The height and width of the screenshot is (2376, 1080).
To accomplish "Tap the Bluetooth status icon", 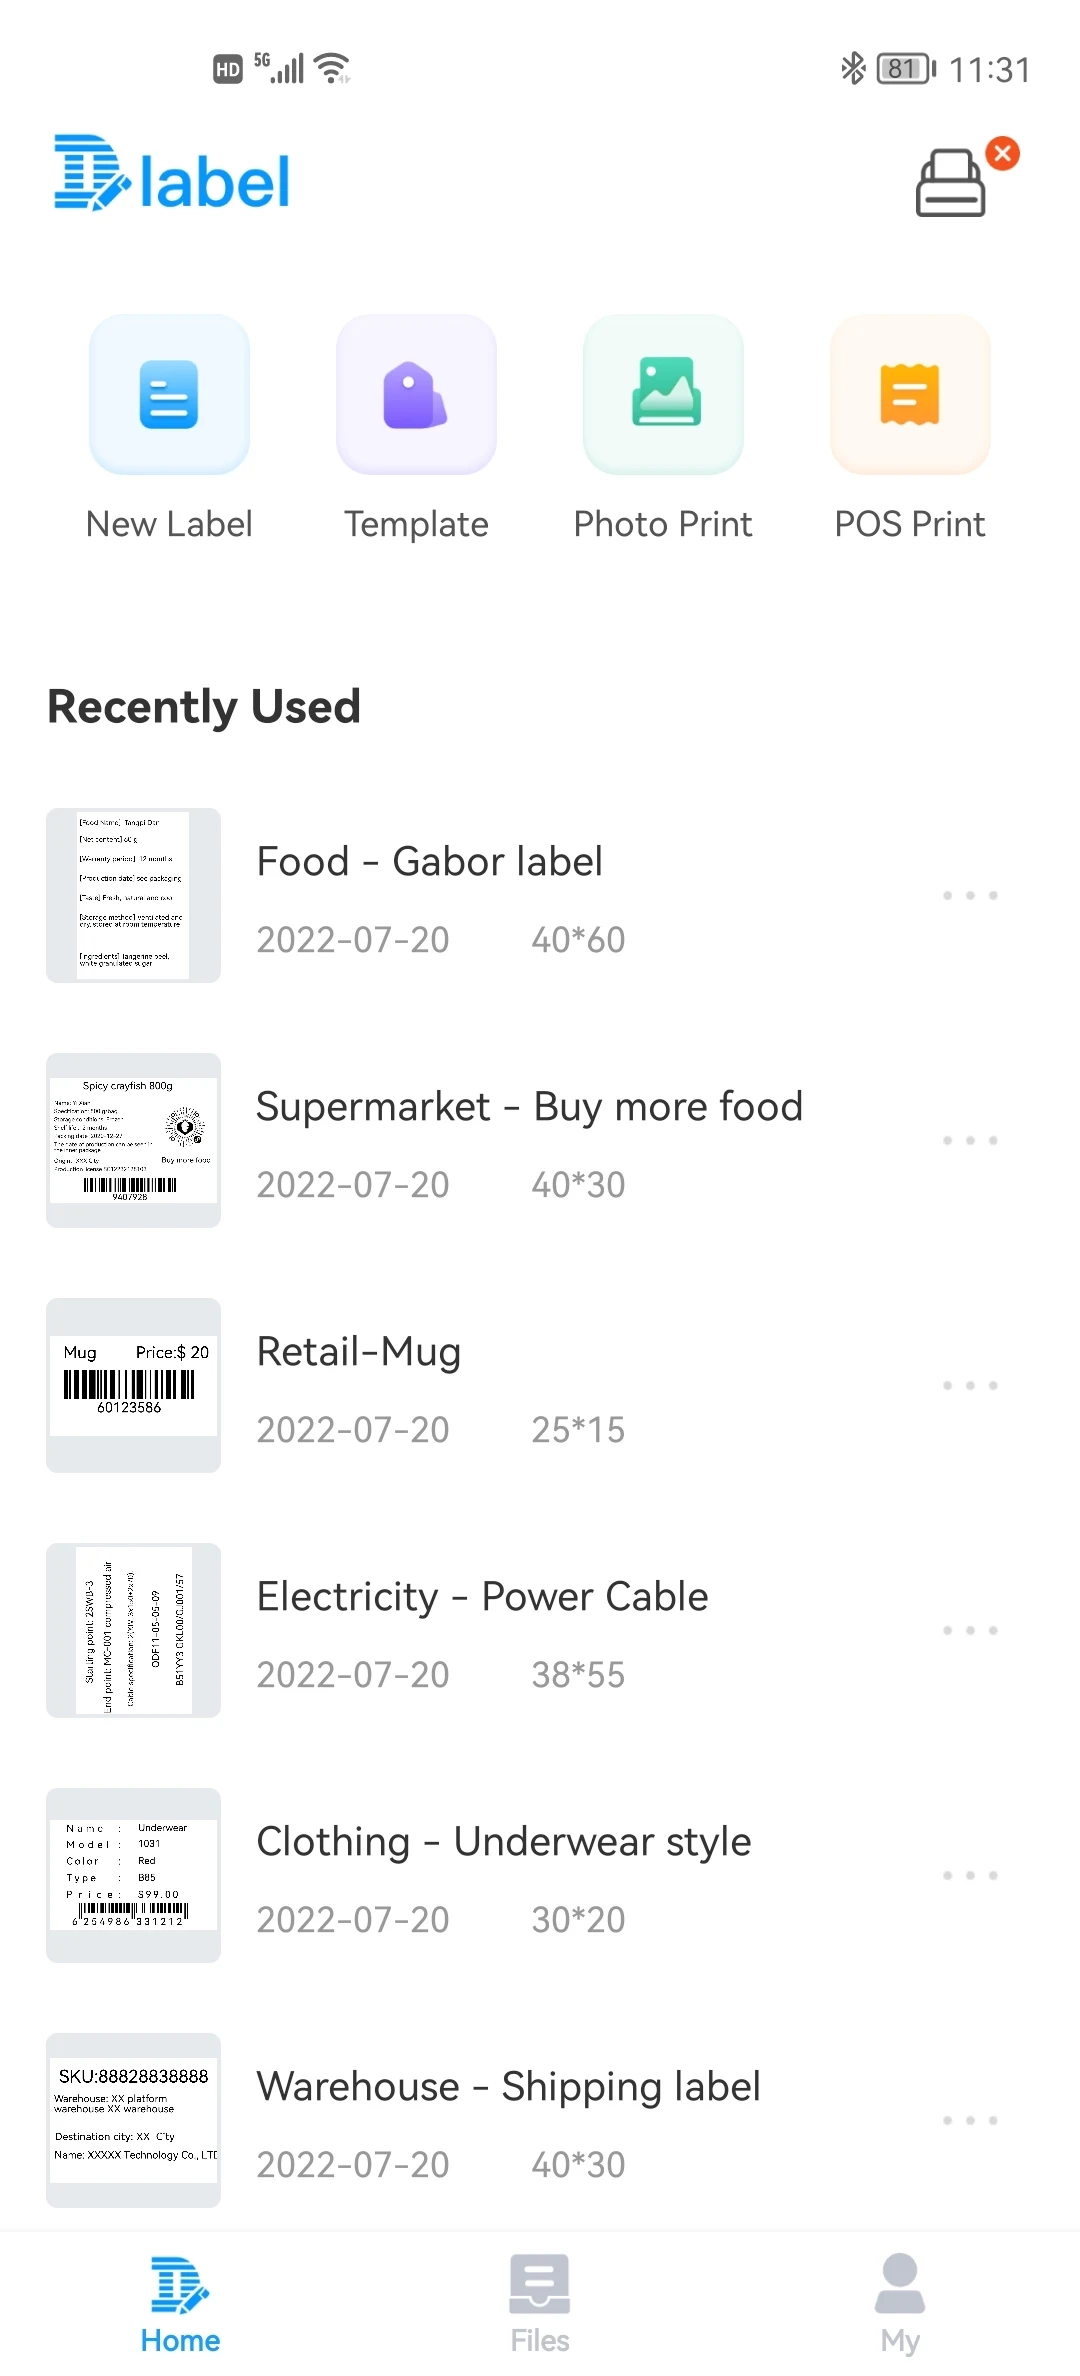I will [x=853, y=68].
